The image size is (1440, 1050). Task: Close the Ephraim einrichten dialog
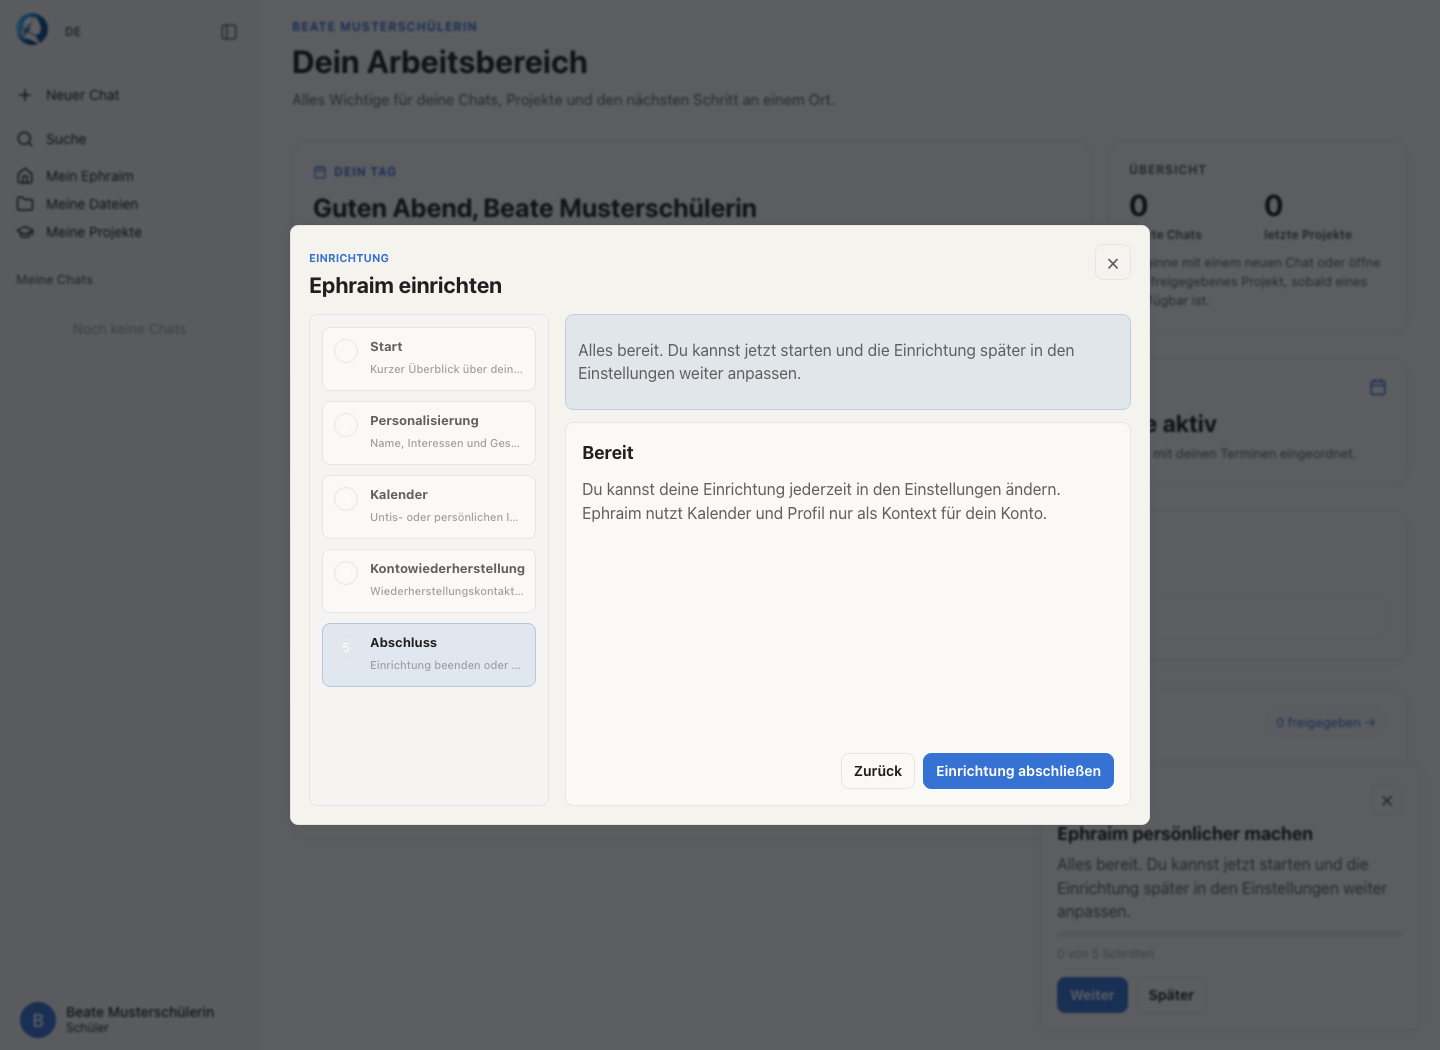[x=1113, y=263]
